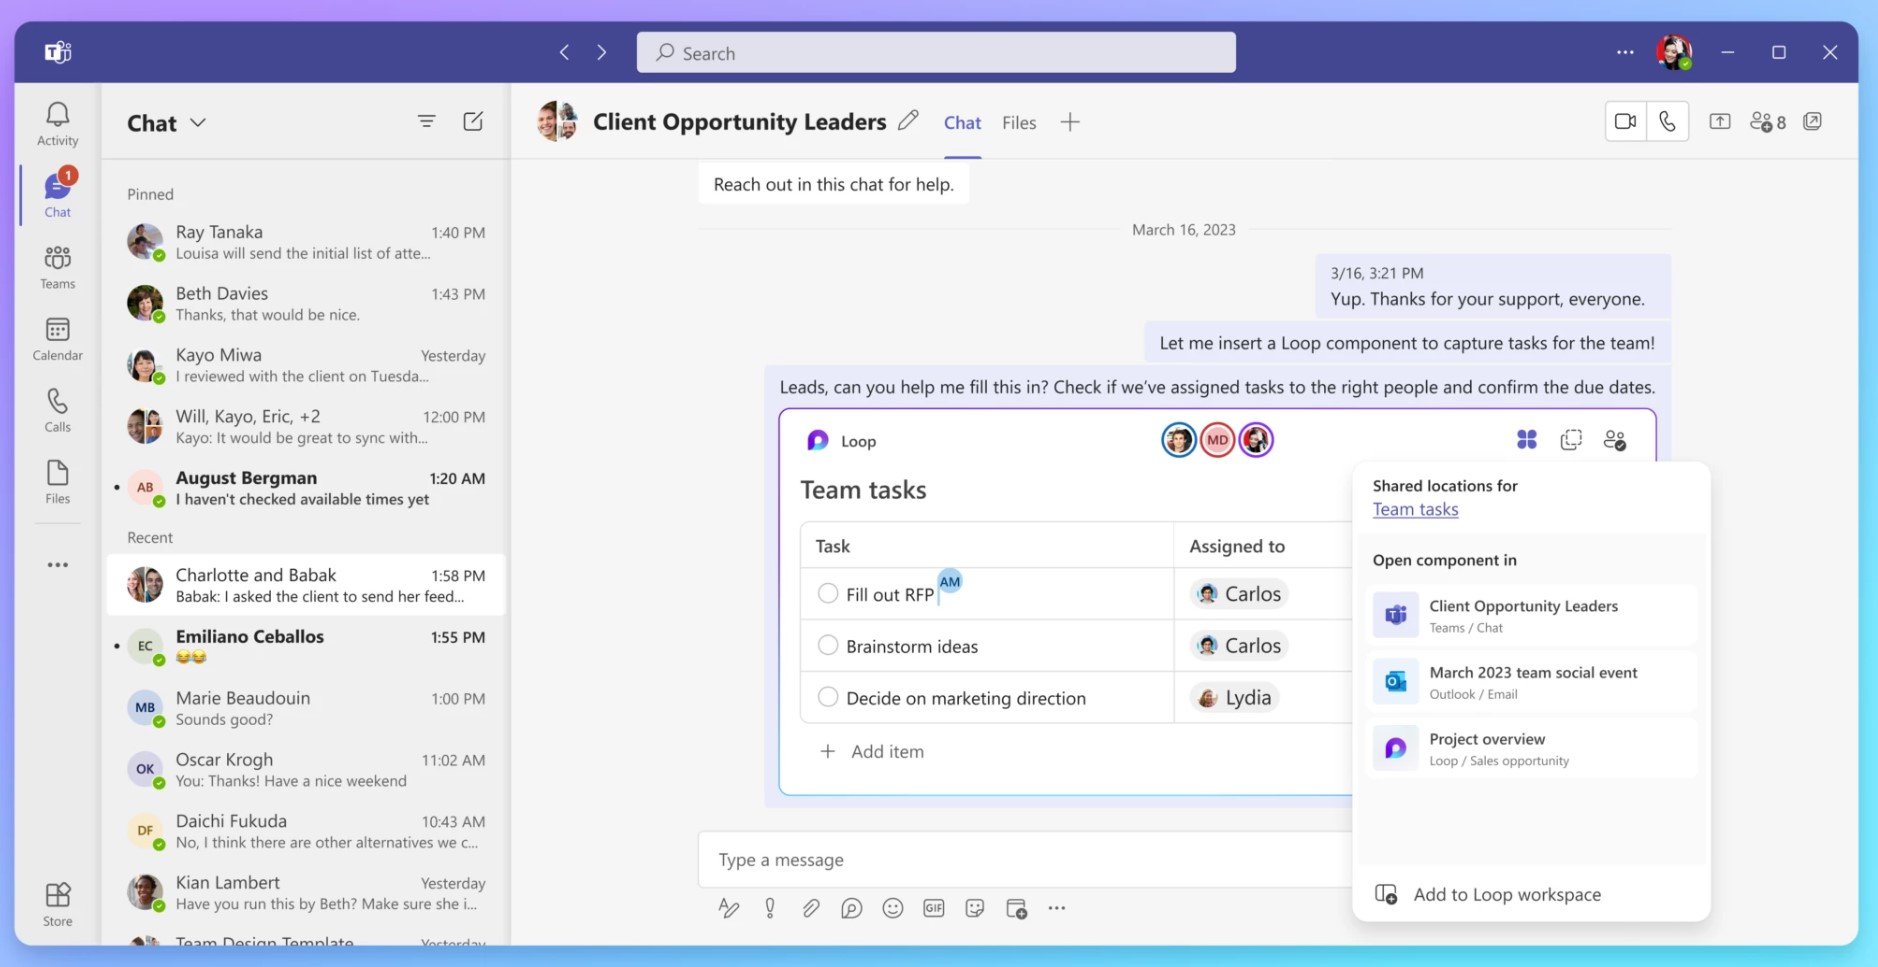Open the Team tasks link
Viewport: 1878px width, 967px height.
1415,509
